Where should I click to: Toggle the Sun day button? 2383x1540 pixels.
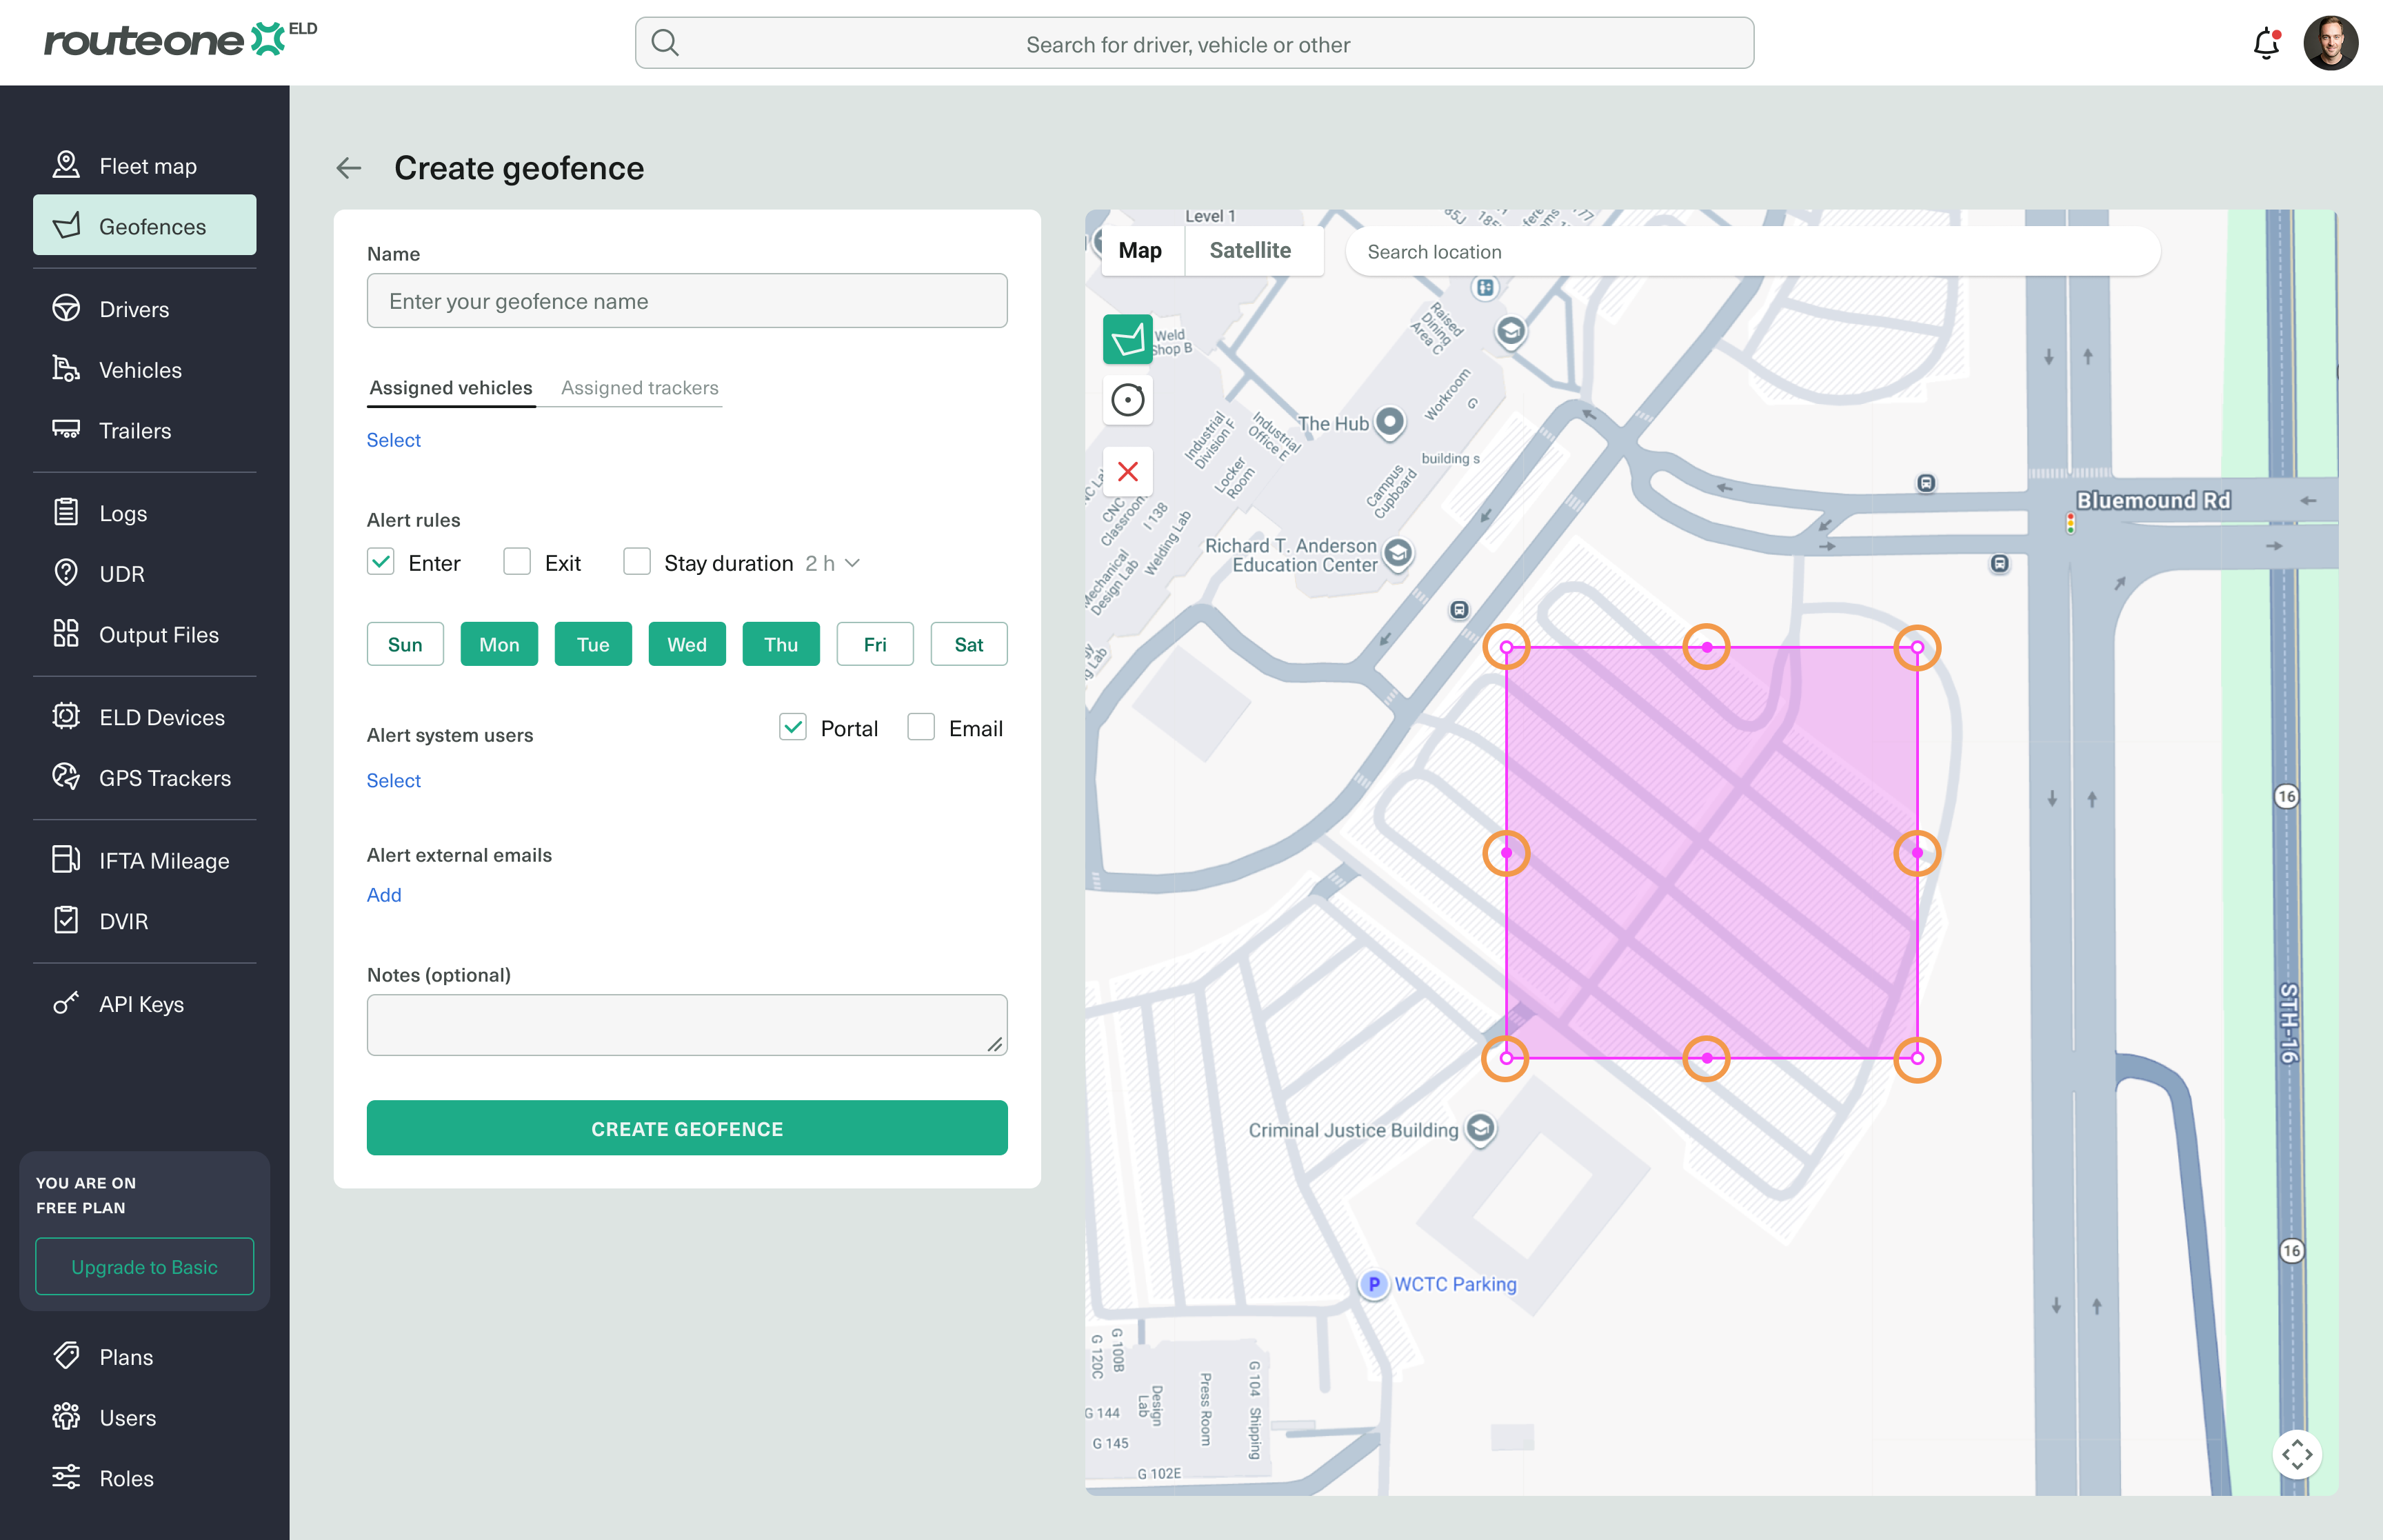(x=405, y=644)
